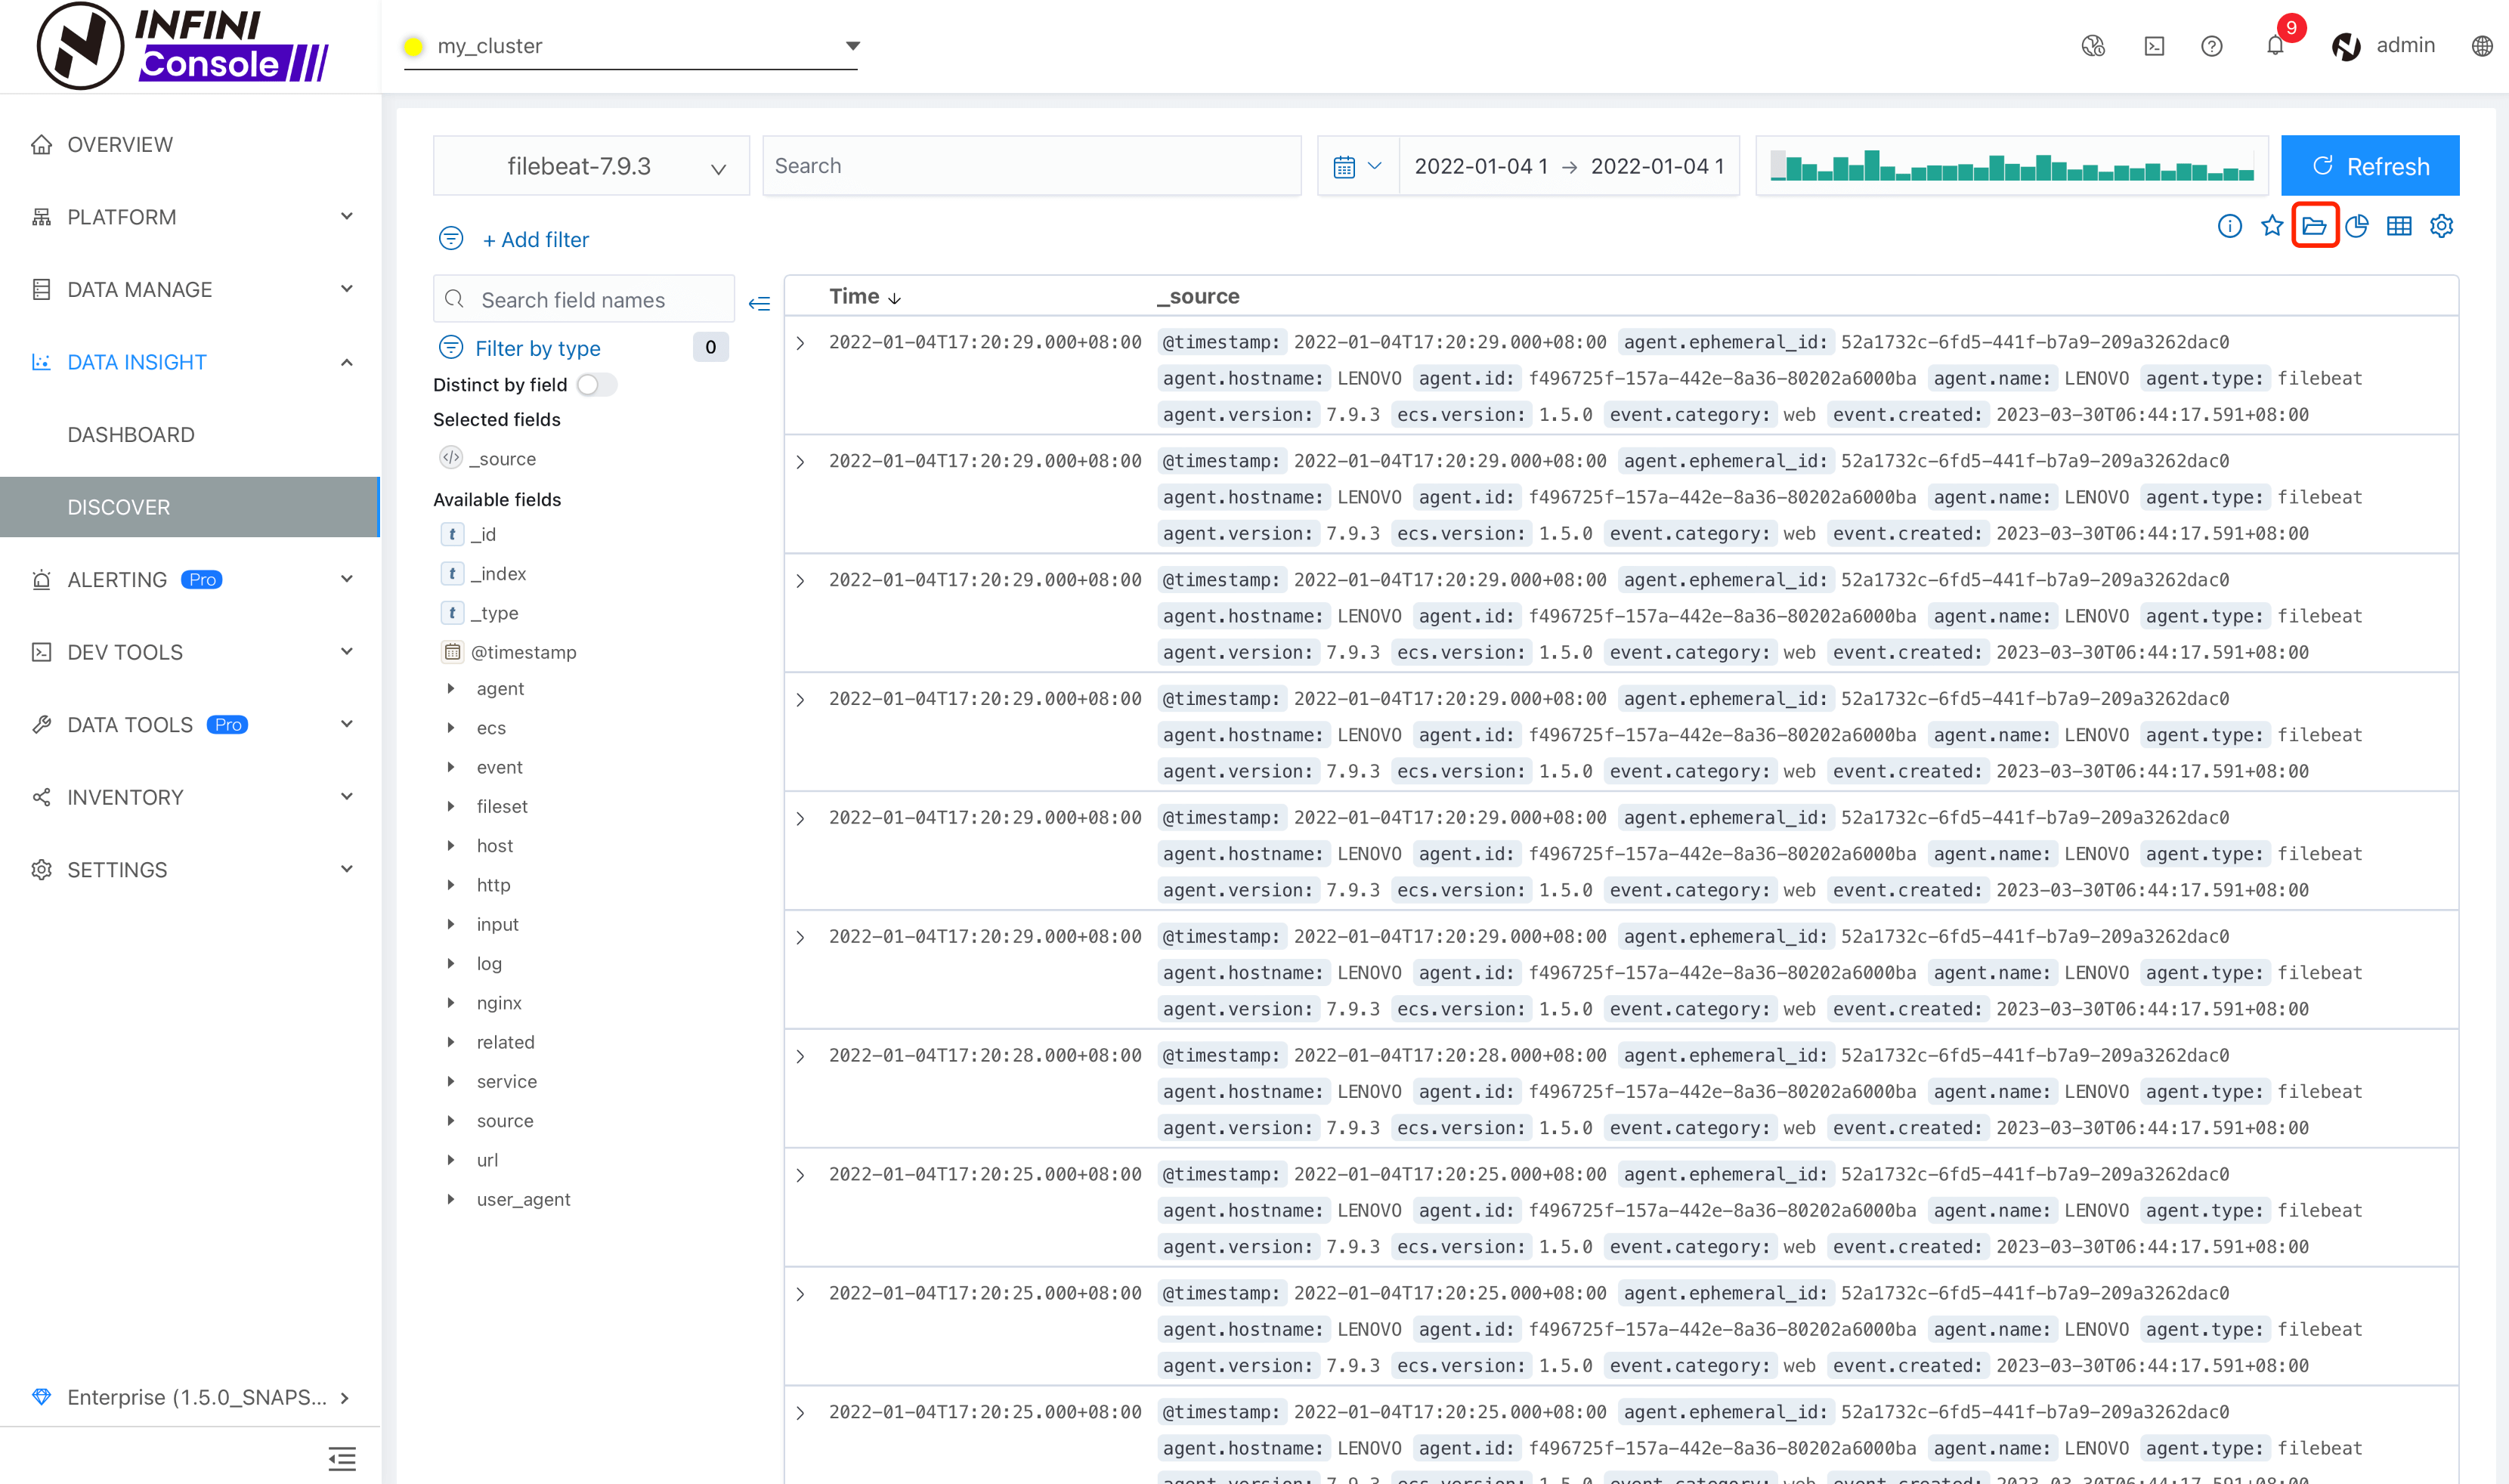This screenshot has width=2509, height=1484.
Task: Click the Refresh button
Action: click(2370, 166)
